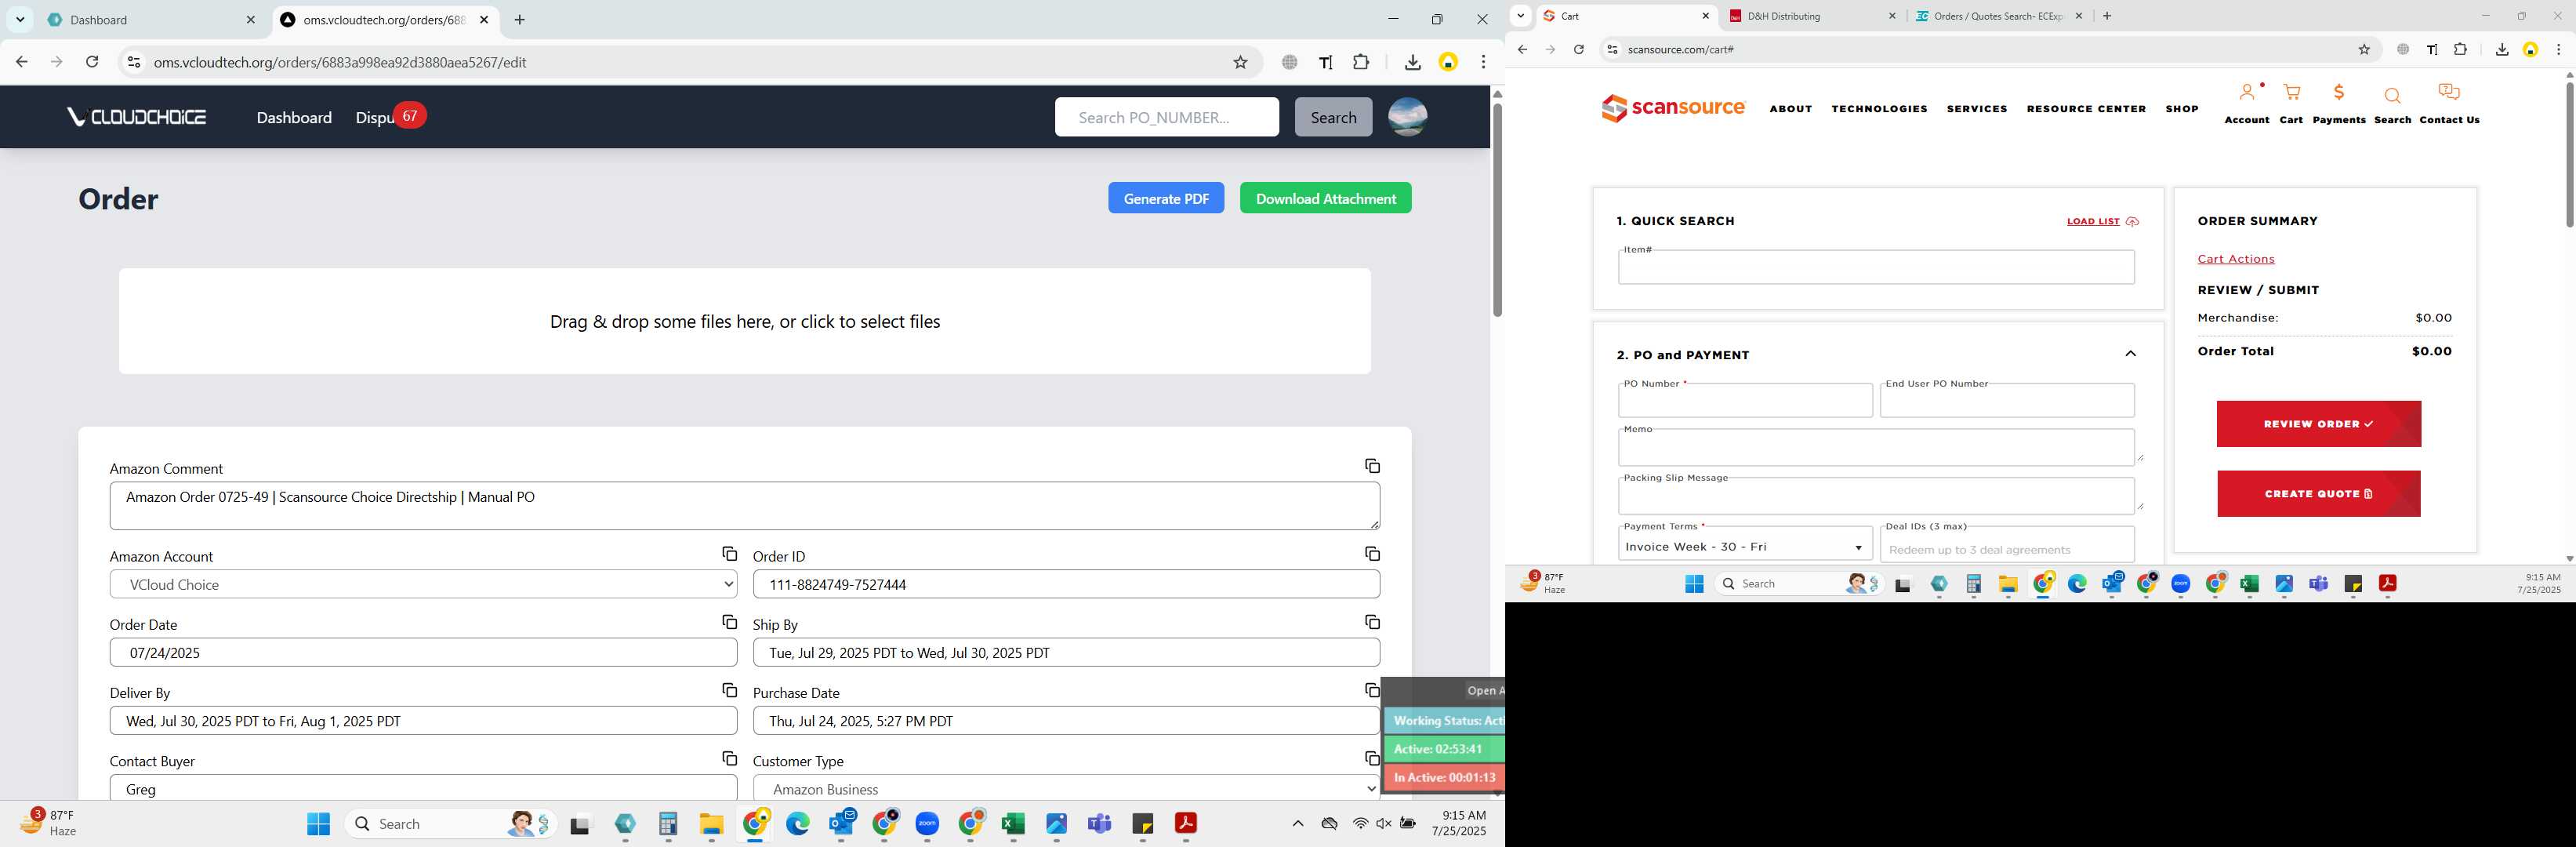
Task: Click copy icon next to Order Date
Action: tap(729, 622)
